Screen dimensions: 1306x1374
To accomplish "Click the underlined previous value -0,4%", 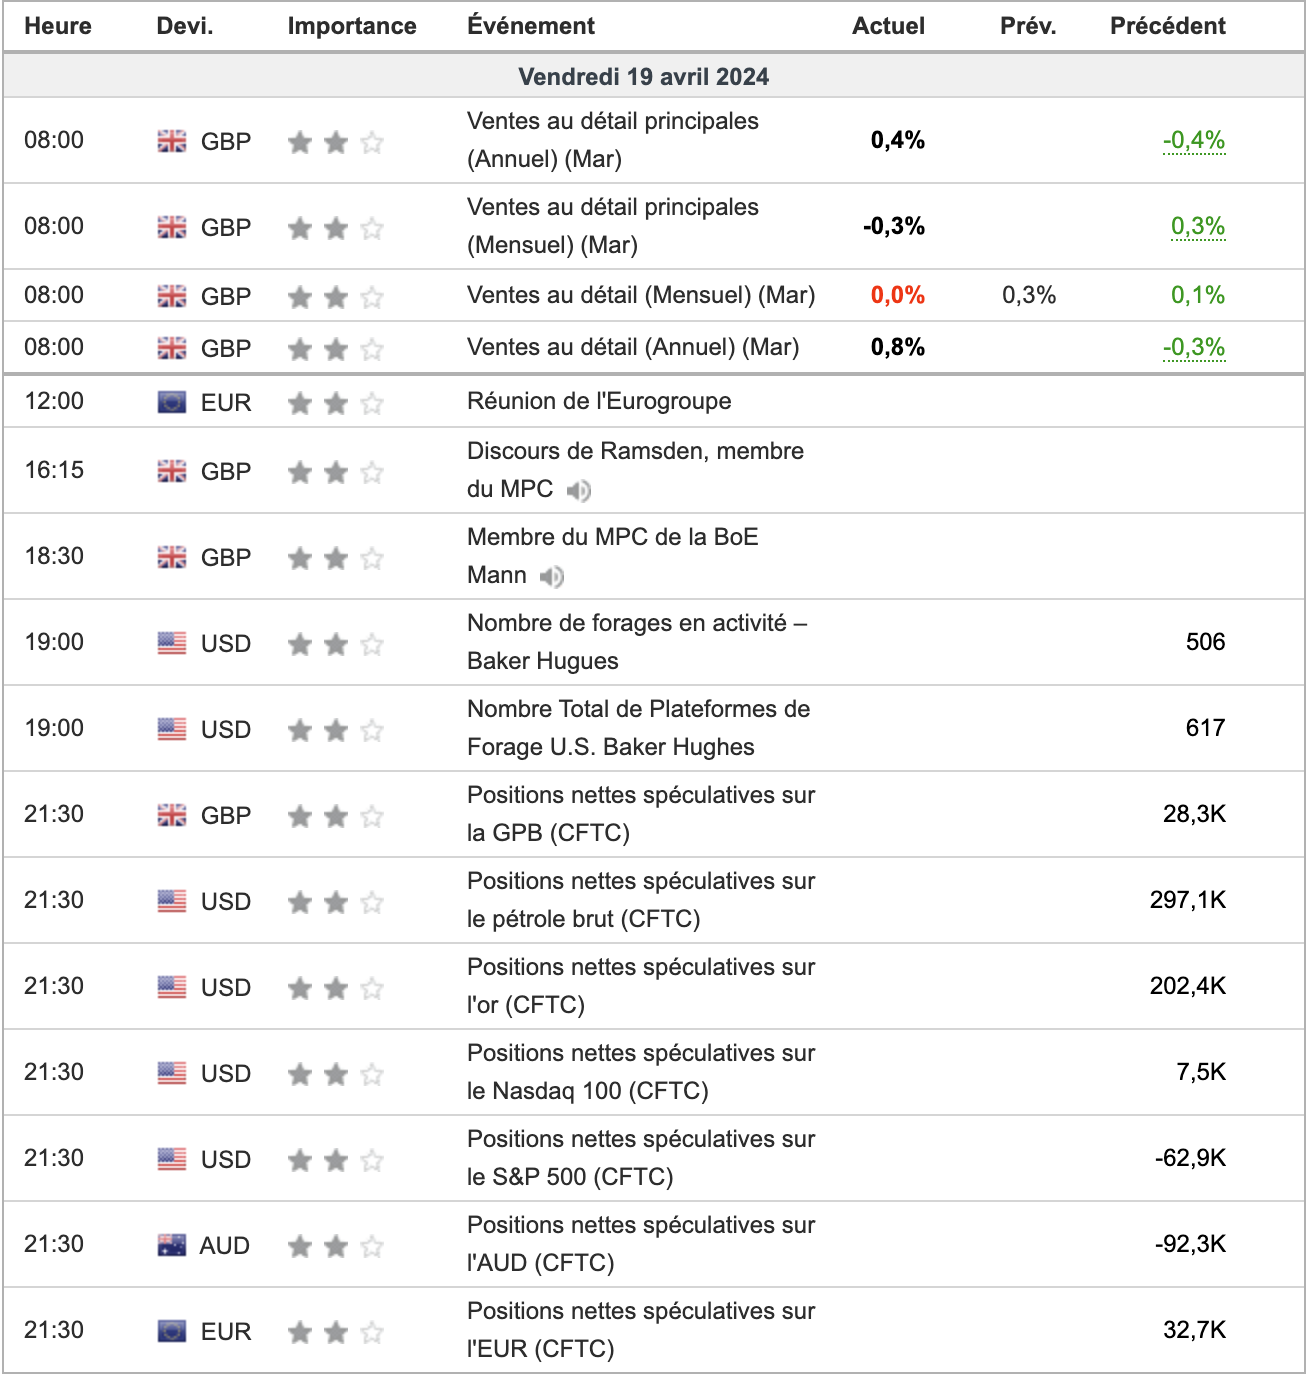I will coord(1194,140).
